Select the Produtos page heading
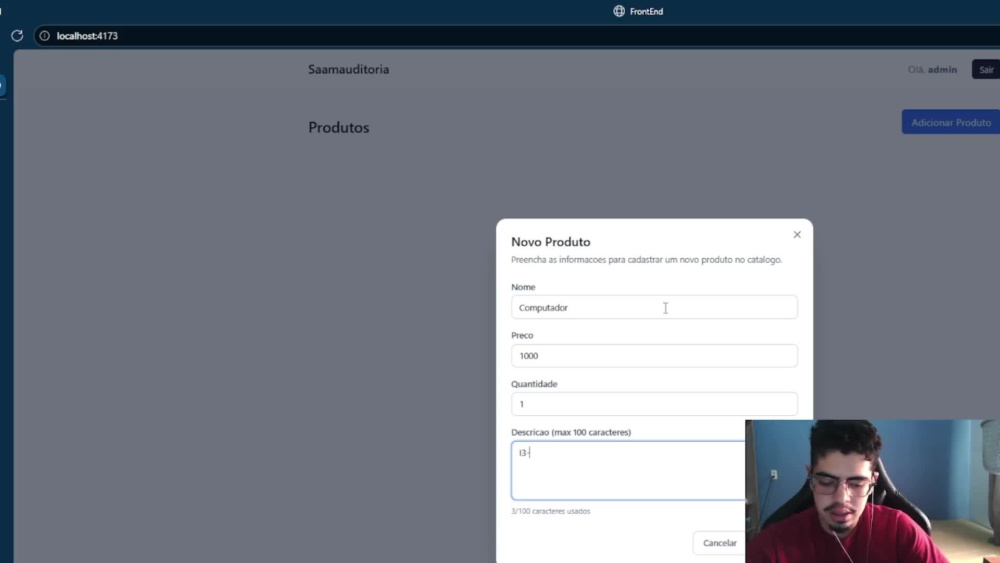Screen dimensions: 1000x563 tap(339, 128)
